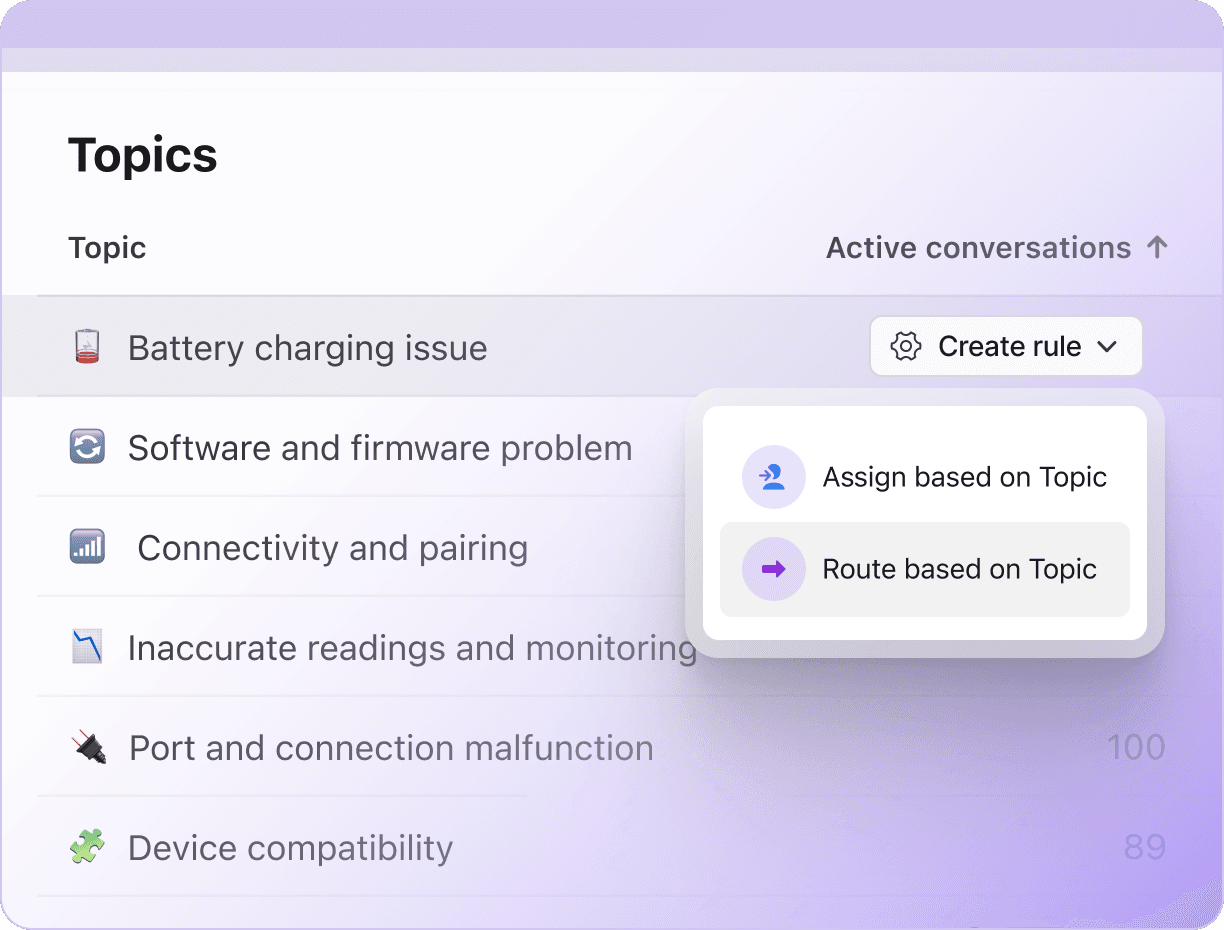Open the Create rule dropdown

pos(1006,347)
